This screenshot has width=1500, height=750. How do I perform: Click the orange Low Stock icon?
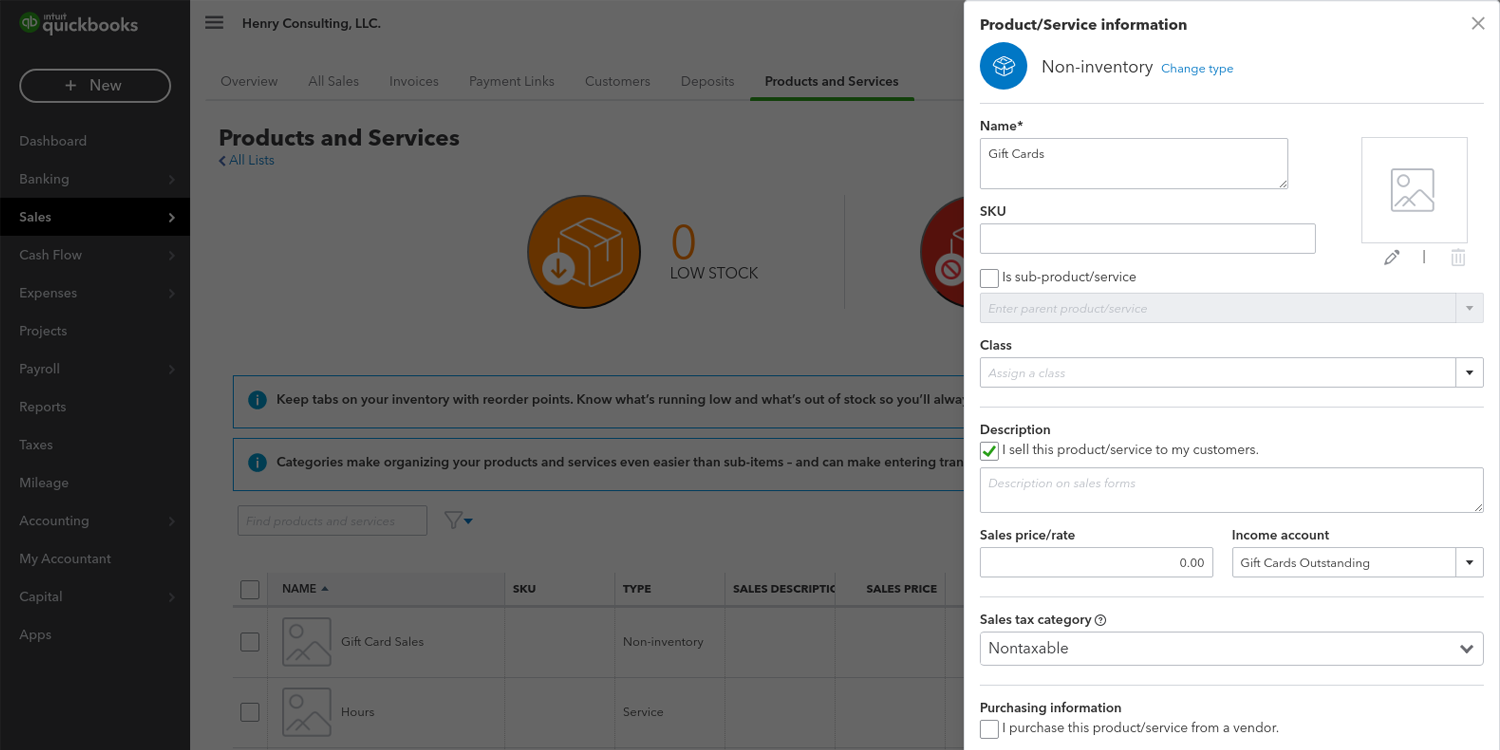583,252
